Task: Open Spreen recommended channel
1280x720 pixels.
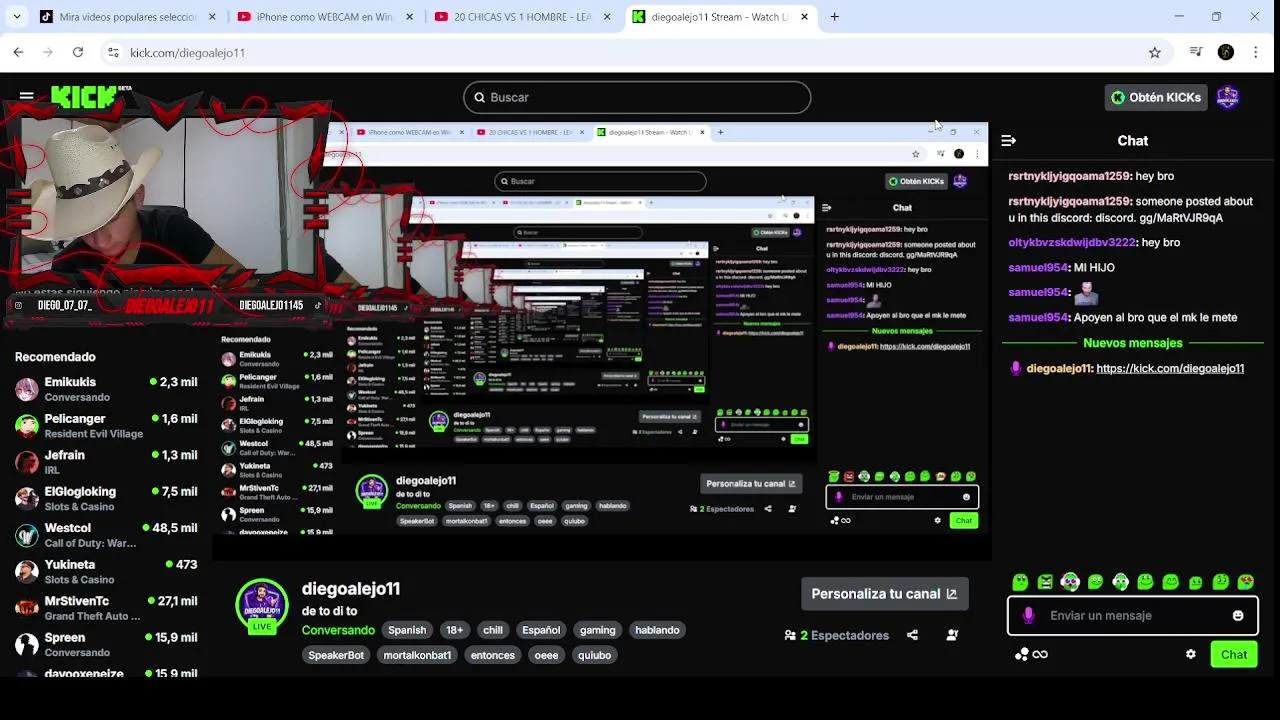Action: click(x=106, y=644)
